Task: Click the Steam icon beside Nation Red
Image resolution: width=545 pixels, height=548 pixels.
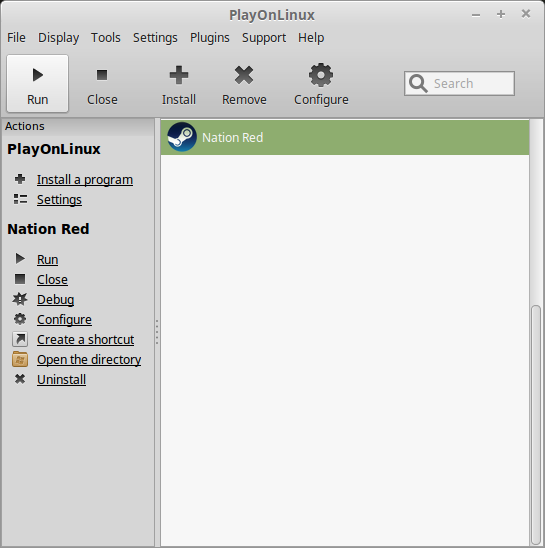Action: (182, 137)
